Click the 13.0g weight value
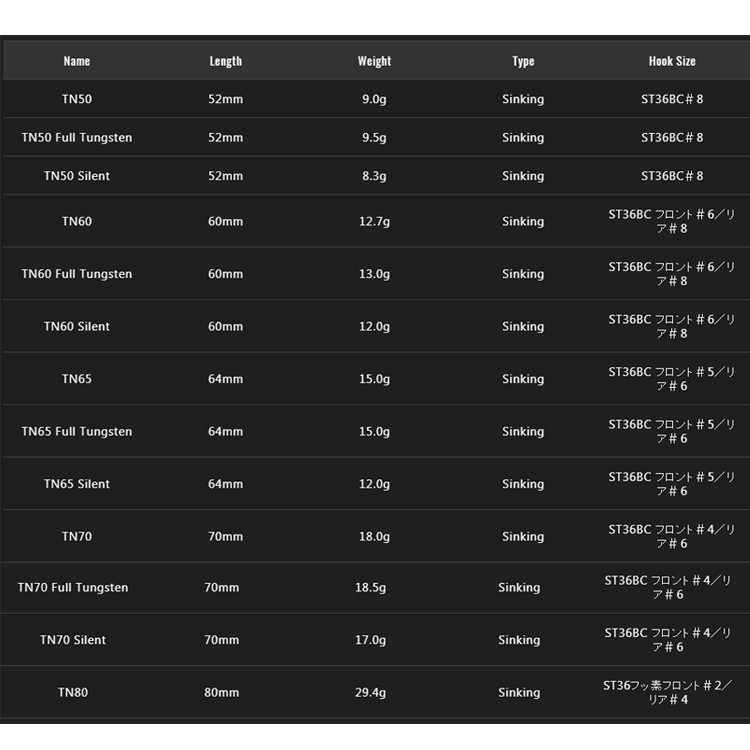 [x=374, y=274]
